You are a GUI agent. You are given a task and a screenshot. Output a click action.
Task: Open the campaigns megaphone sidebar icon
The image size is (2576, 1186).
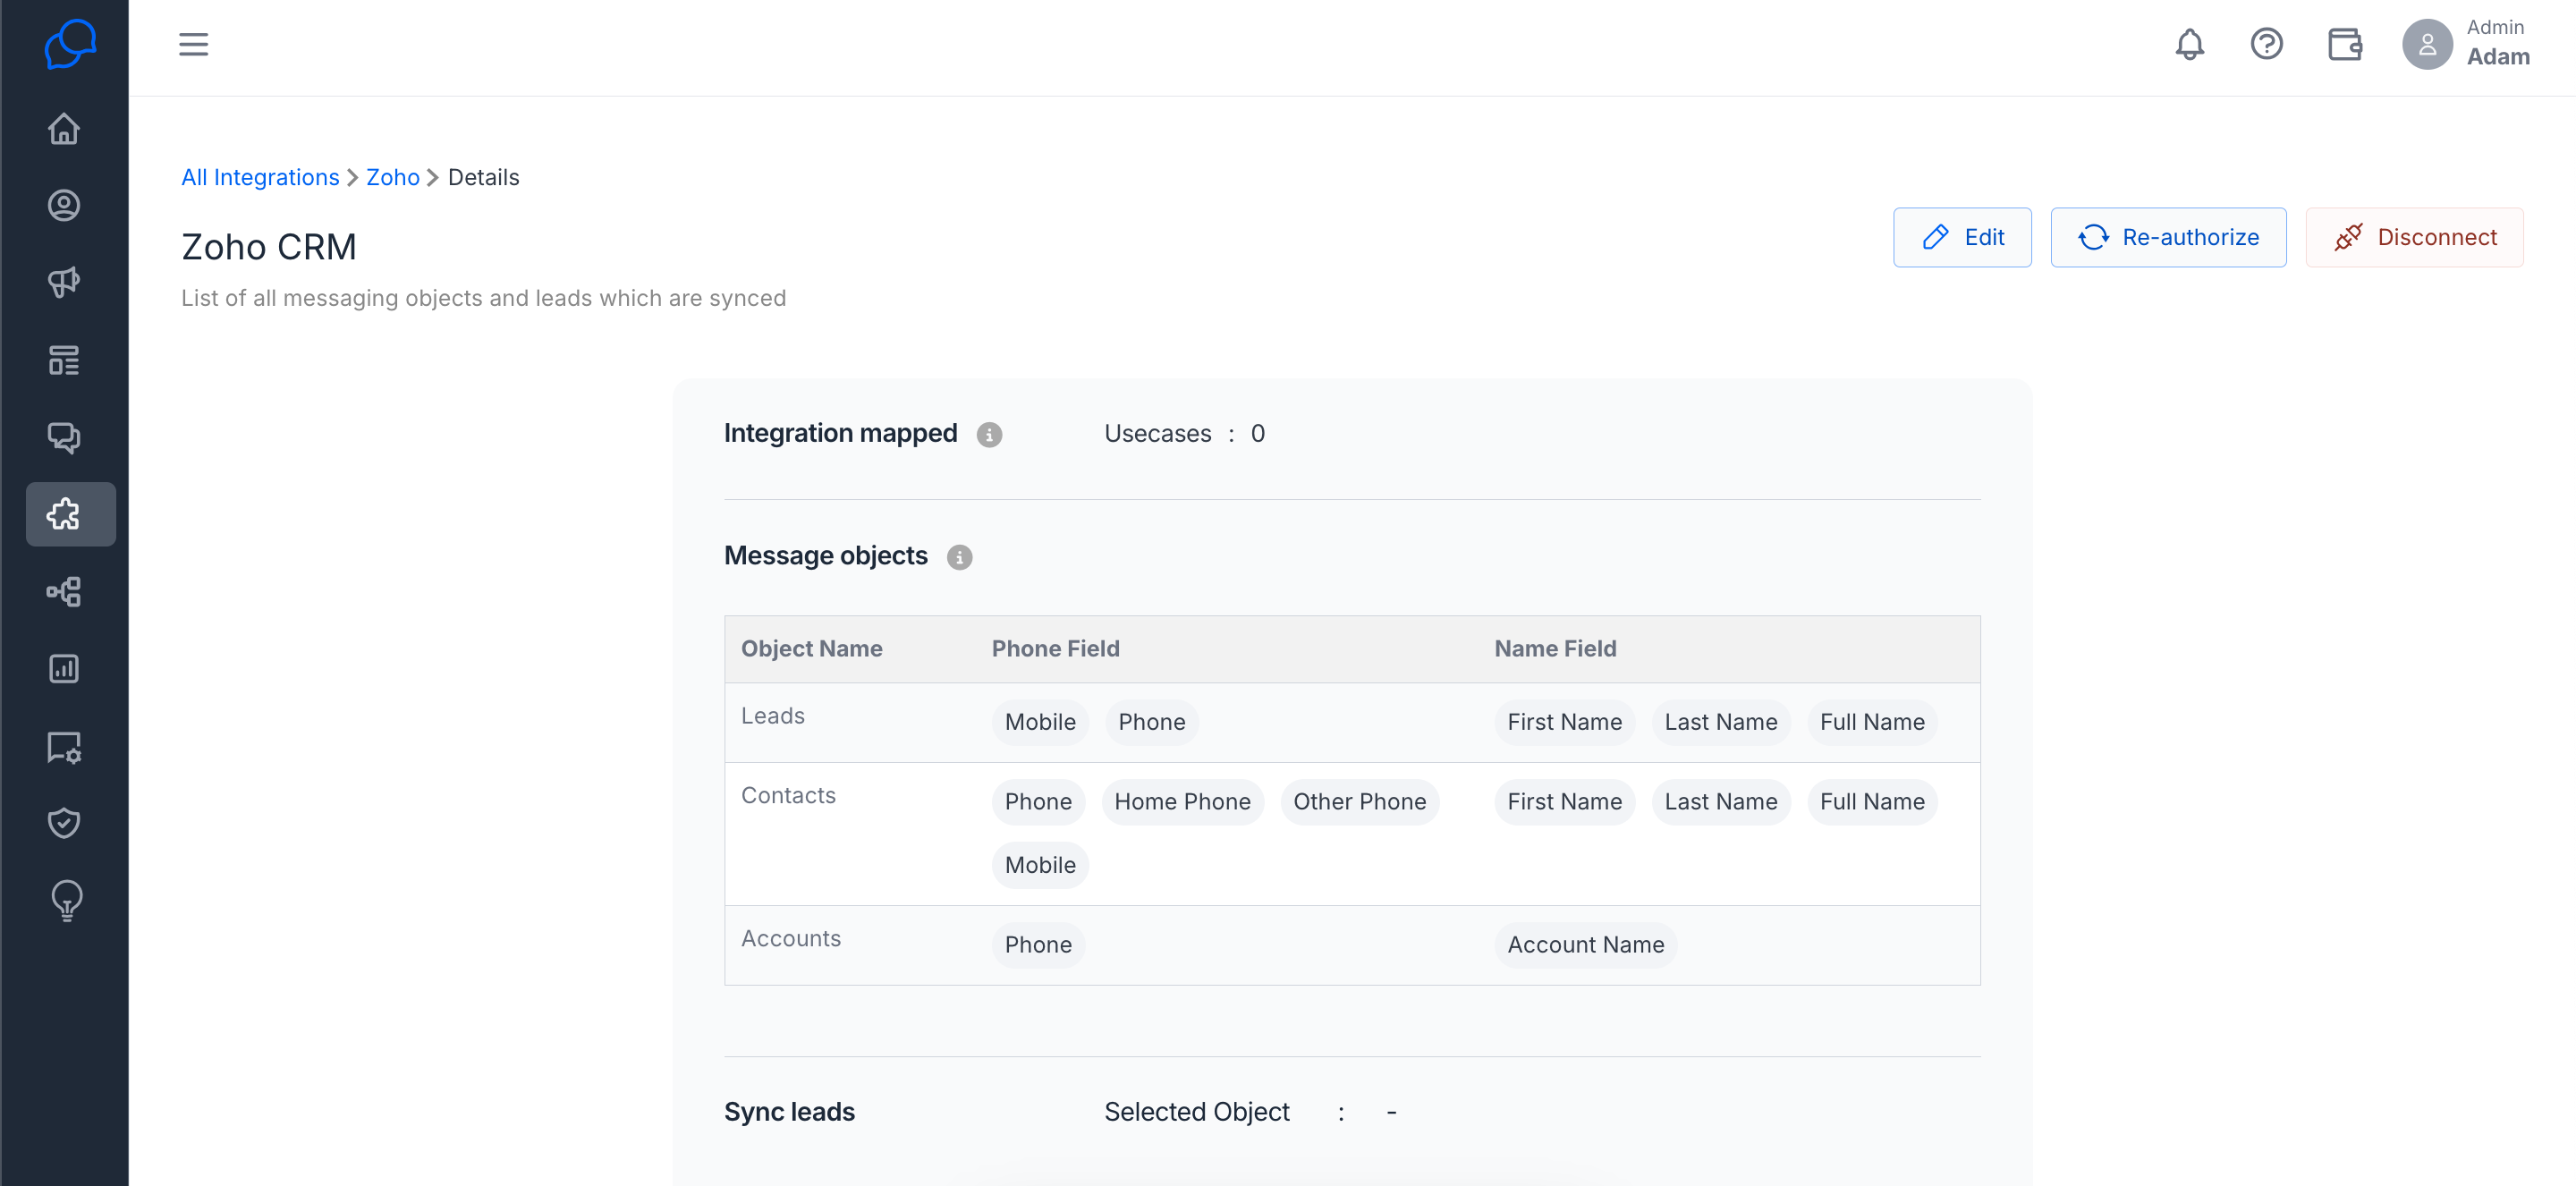pyautogui.click(x=64, y=283)
